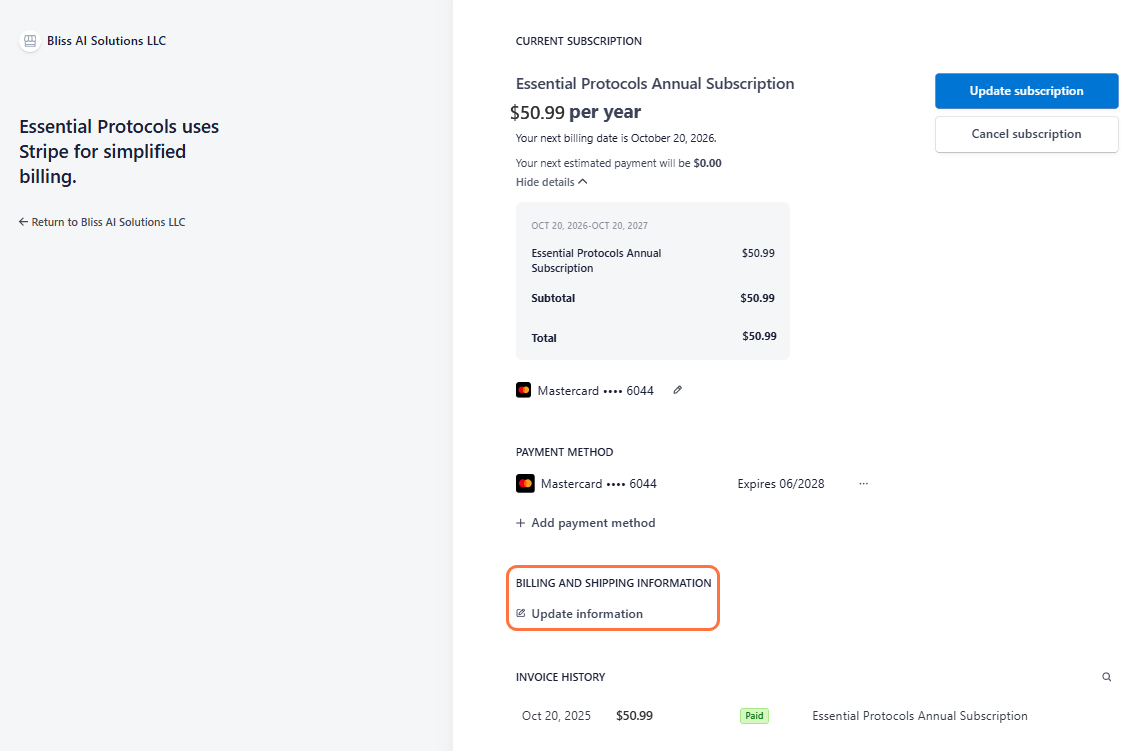Click the green Paid status badge
1142x751 pixels.
tap(754, 716)
